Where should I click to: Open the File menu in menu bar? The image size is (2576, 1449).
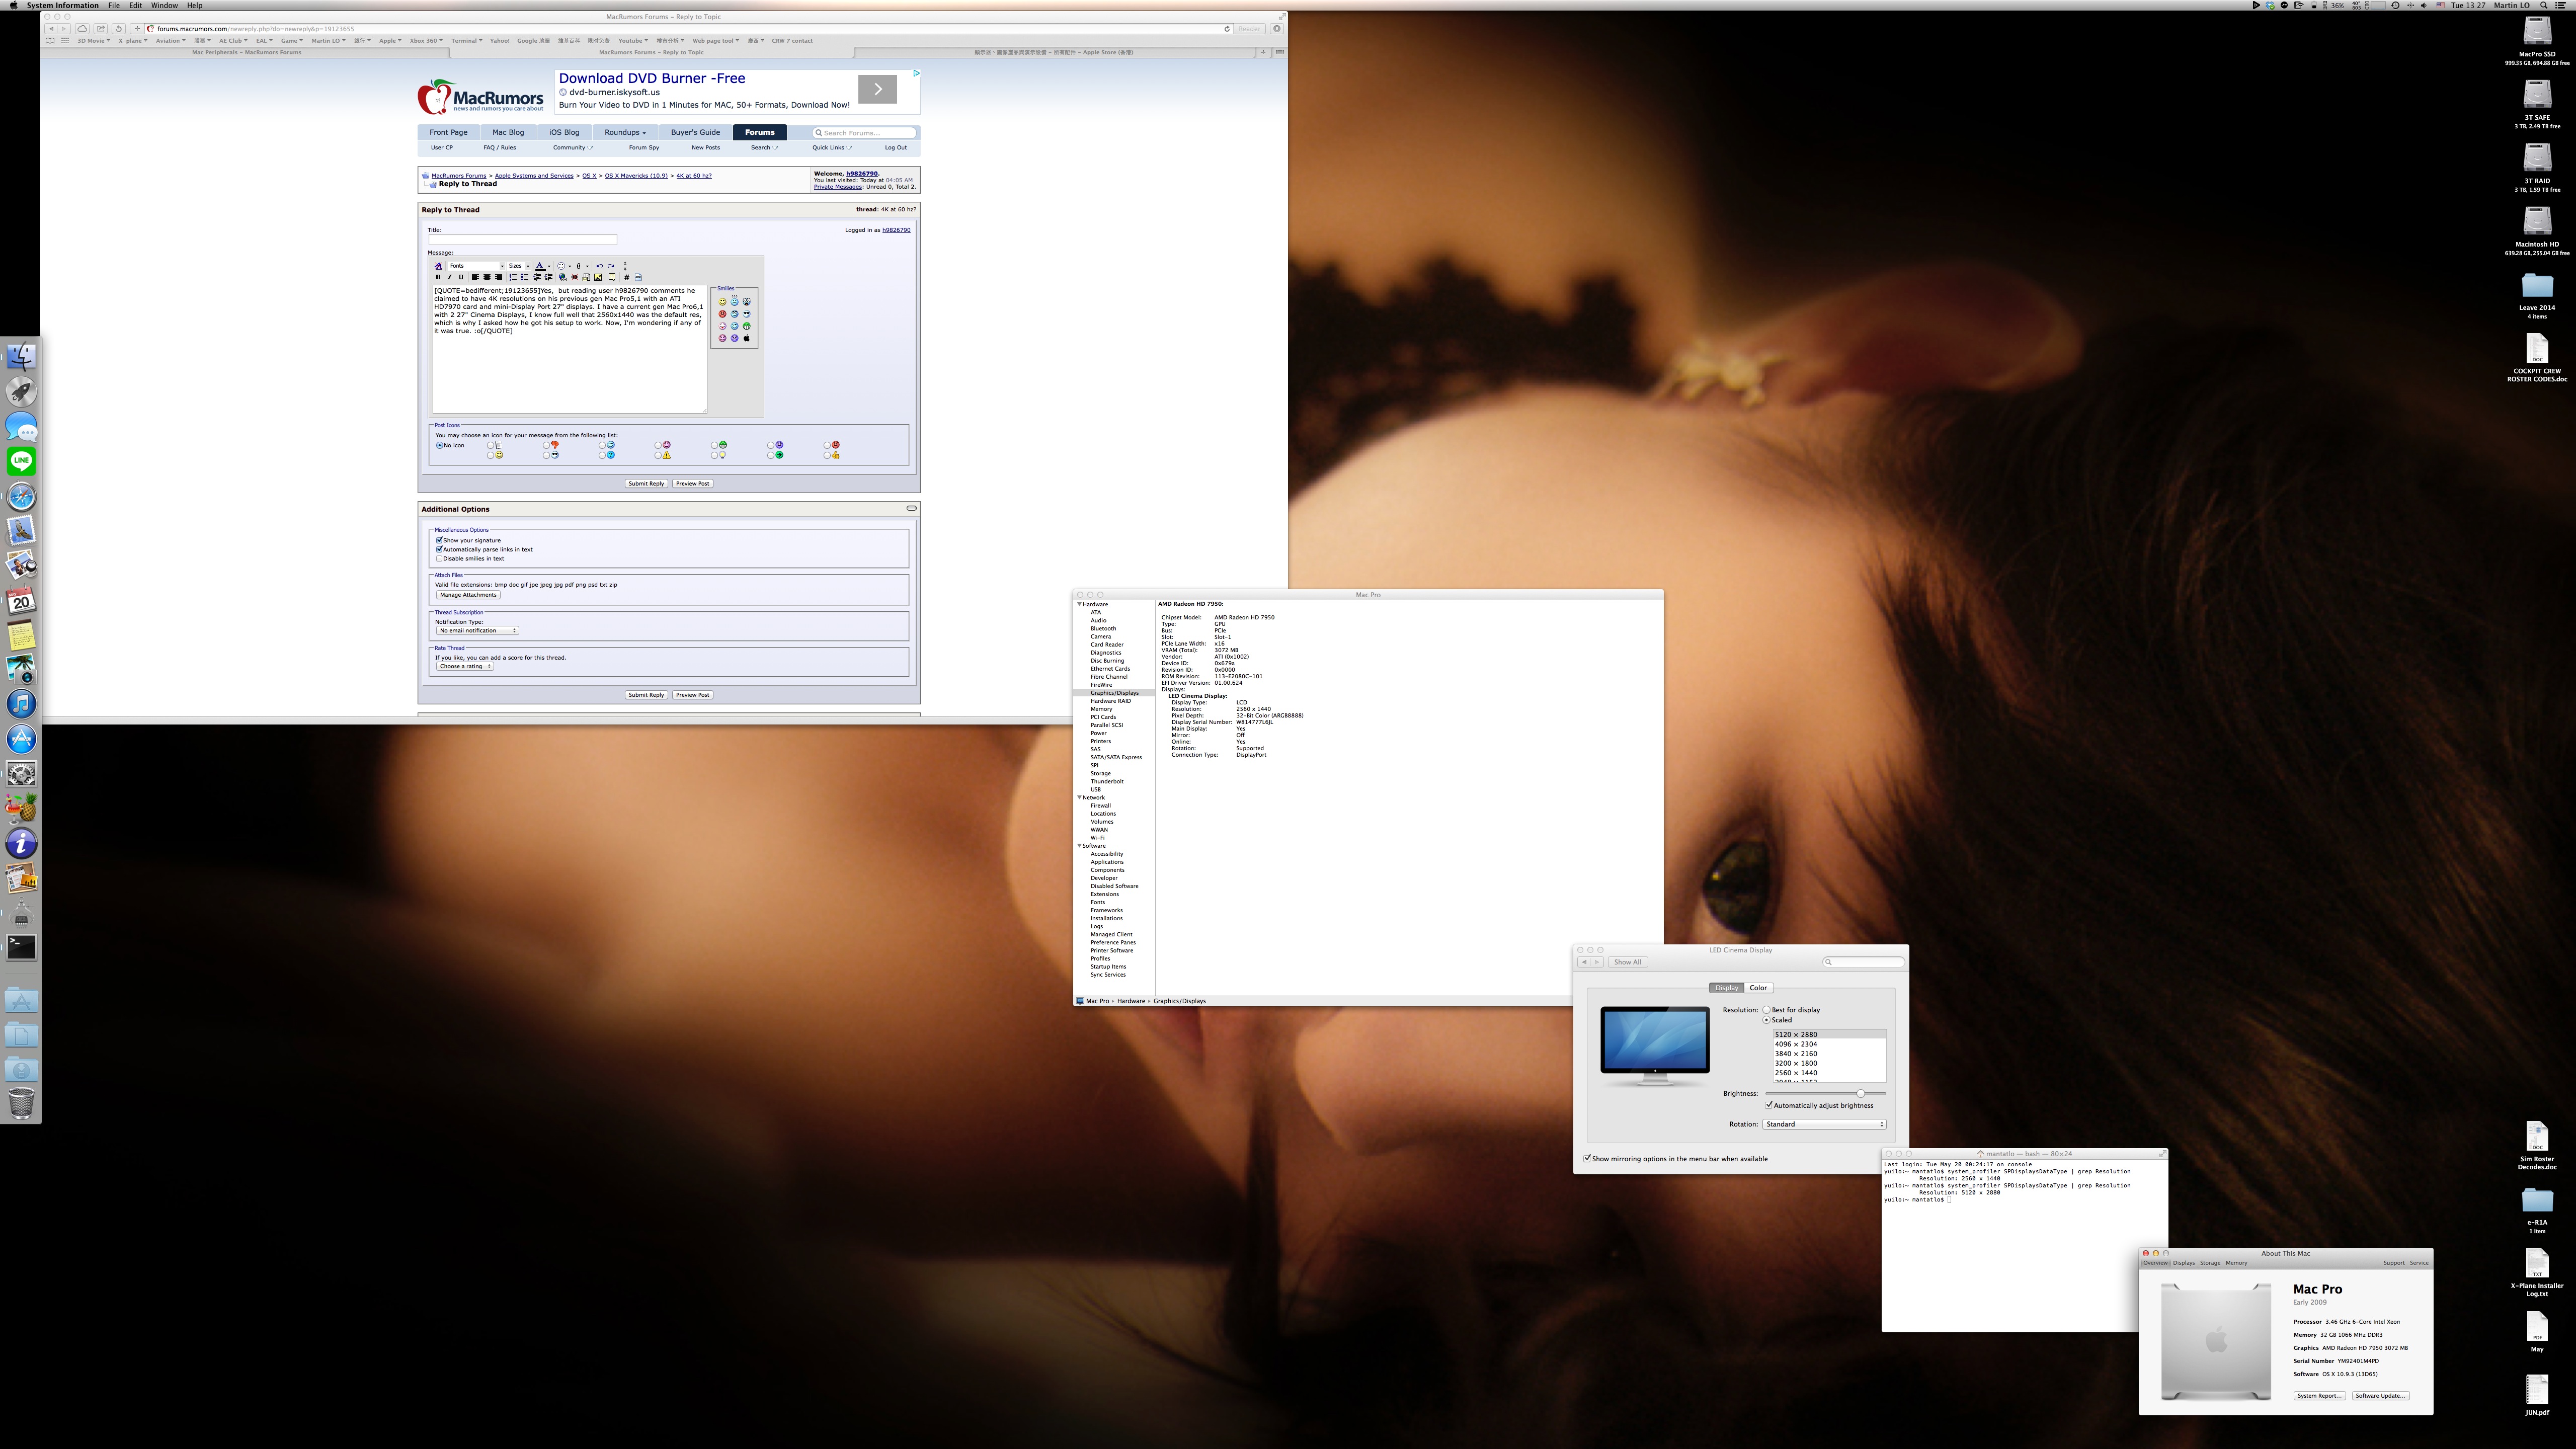pyautogui.click(x=114, y=5)
